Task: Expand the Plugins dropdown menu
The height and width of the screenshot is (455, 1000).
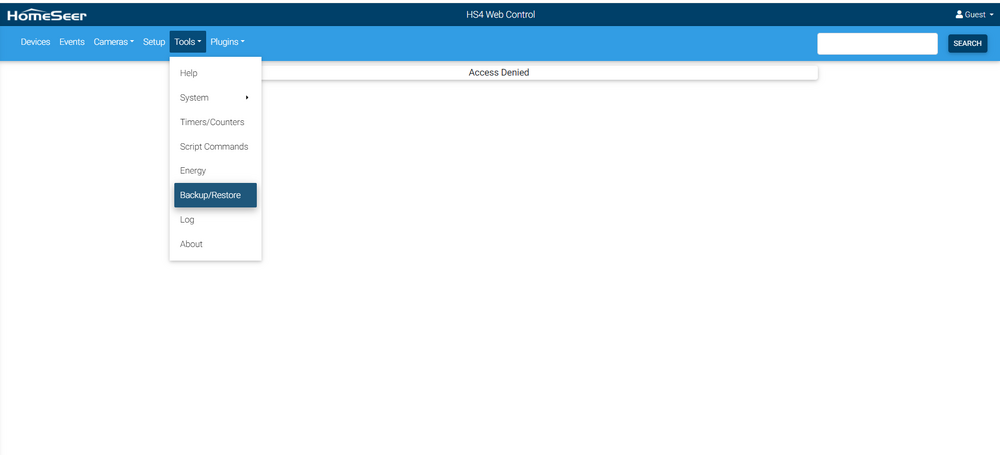Action: (228, 42)
